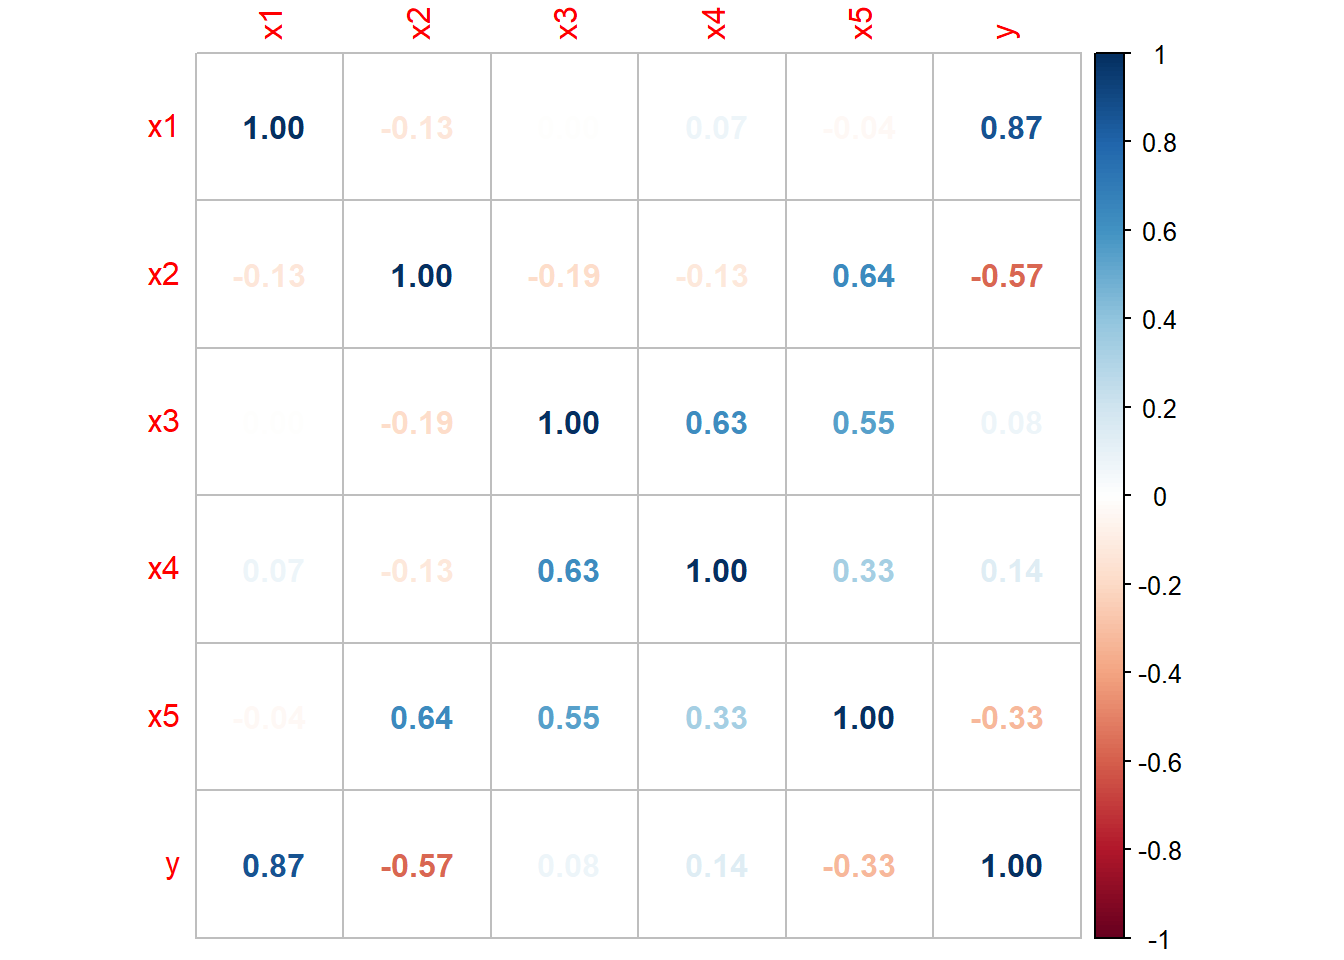
Task: Select the 0.55 cell in row x3
Action: (863, 423)
